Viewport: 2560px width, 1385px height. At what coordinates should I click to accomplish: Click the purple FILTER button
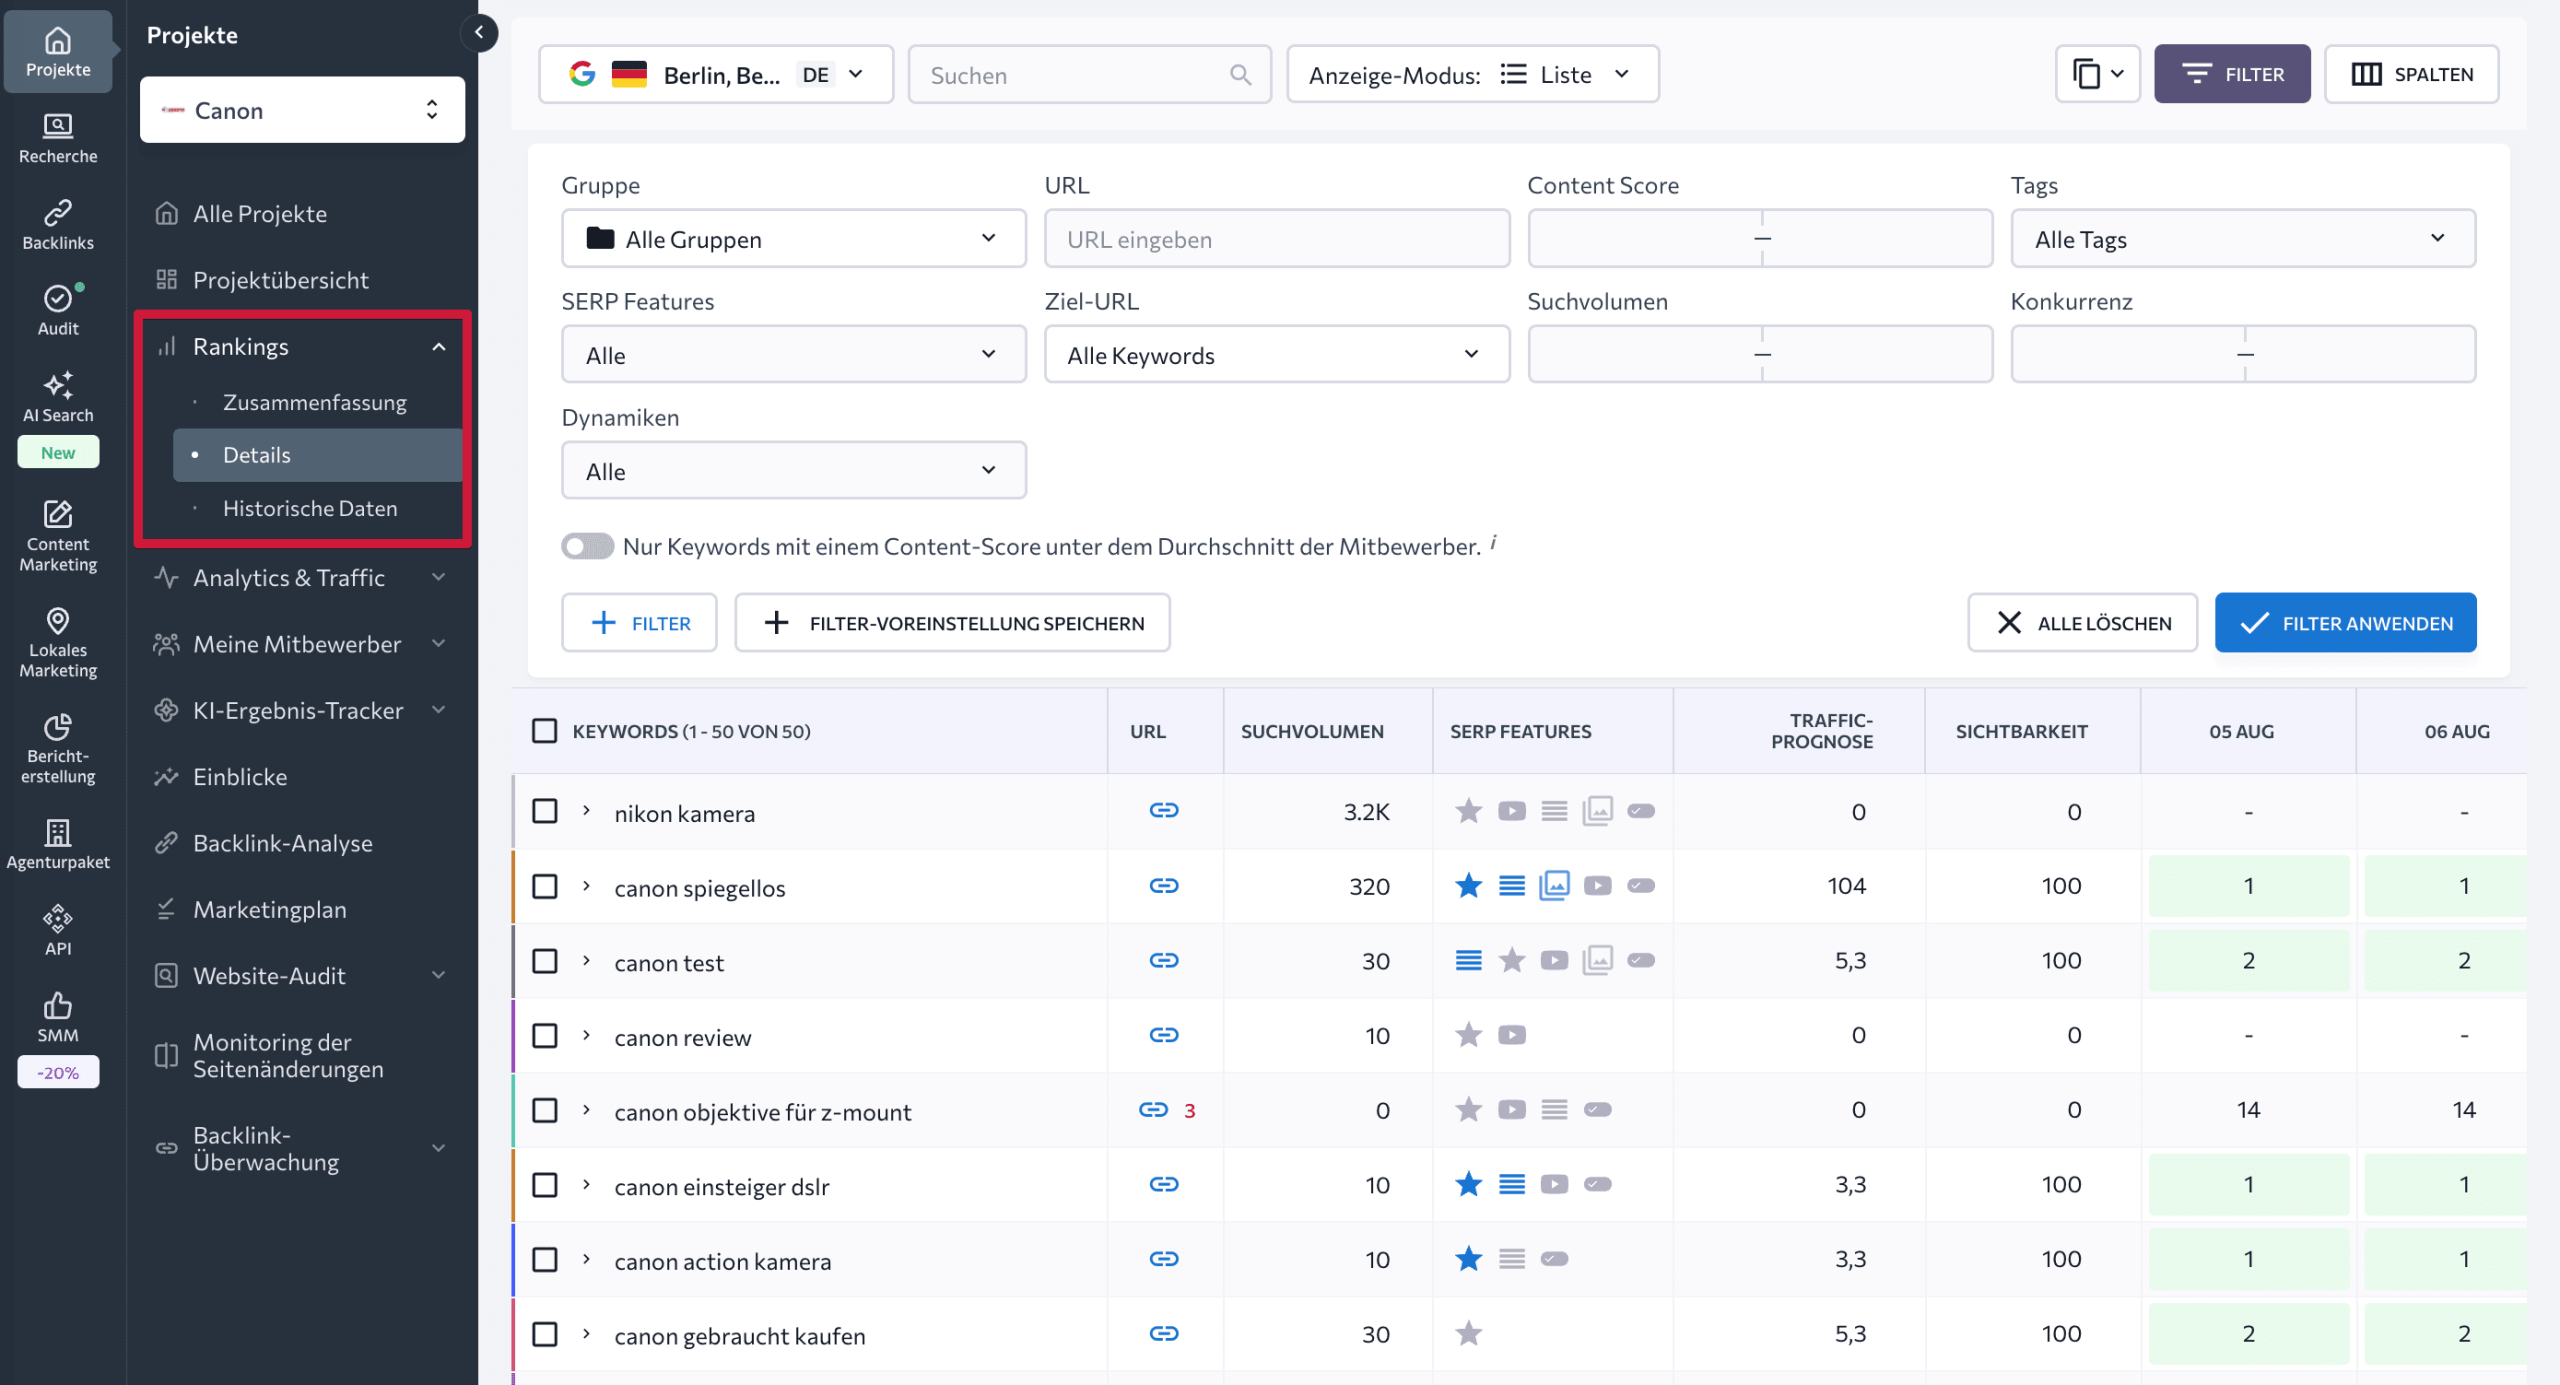[2231, 74]
